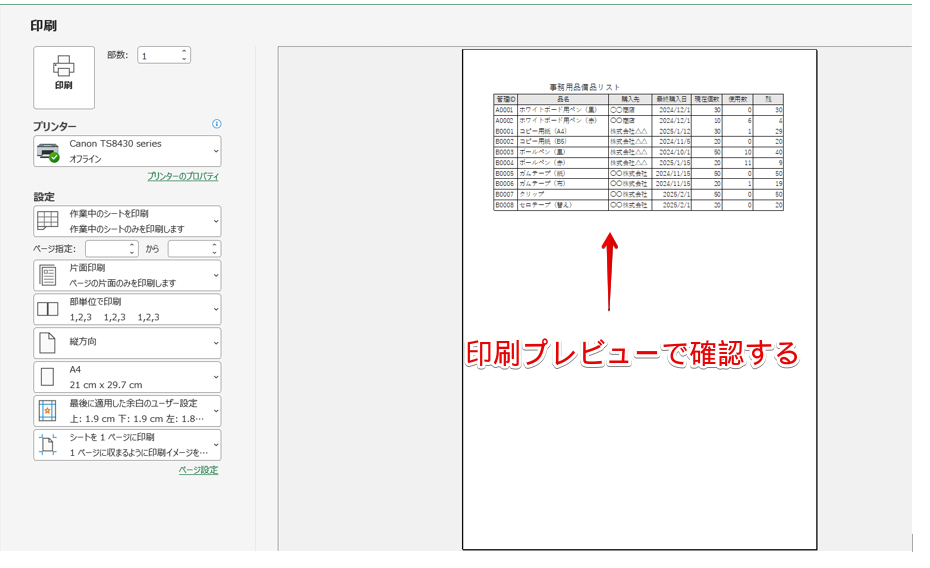Click cell A0001 in the preview table
930x568 pixels.
click(504, 110)
